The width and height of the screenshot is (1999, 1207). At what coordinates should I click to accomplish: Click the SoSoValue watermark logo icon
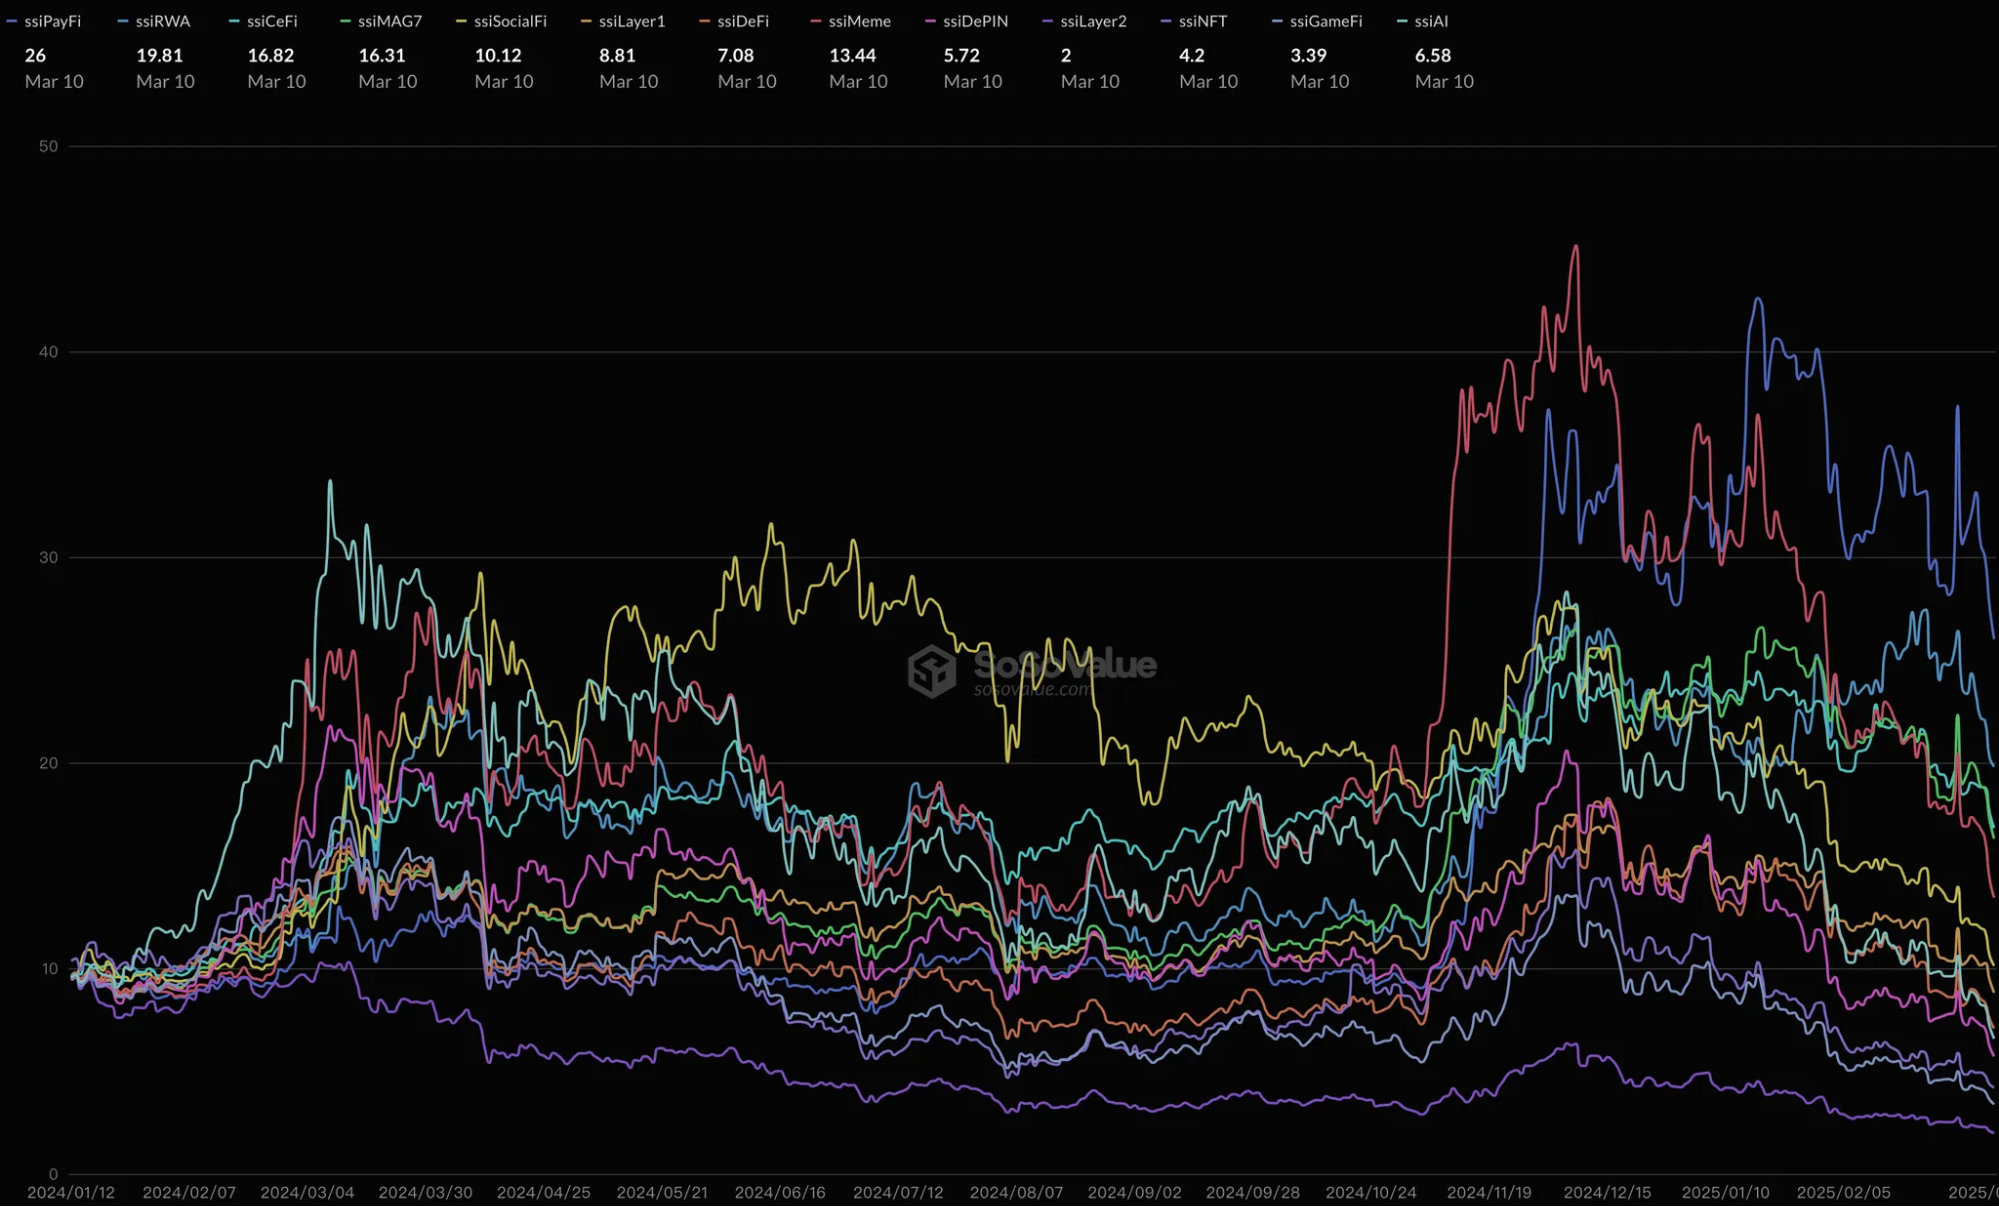932,670
